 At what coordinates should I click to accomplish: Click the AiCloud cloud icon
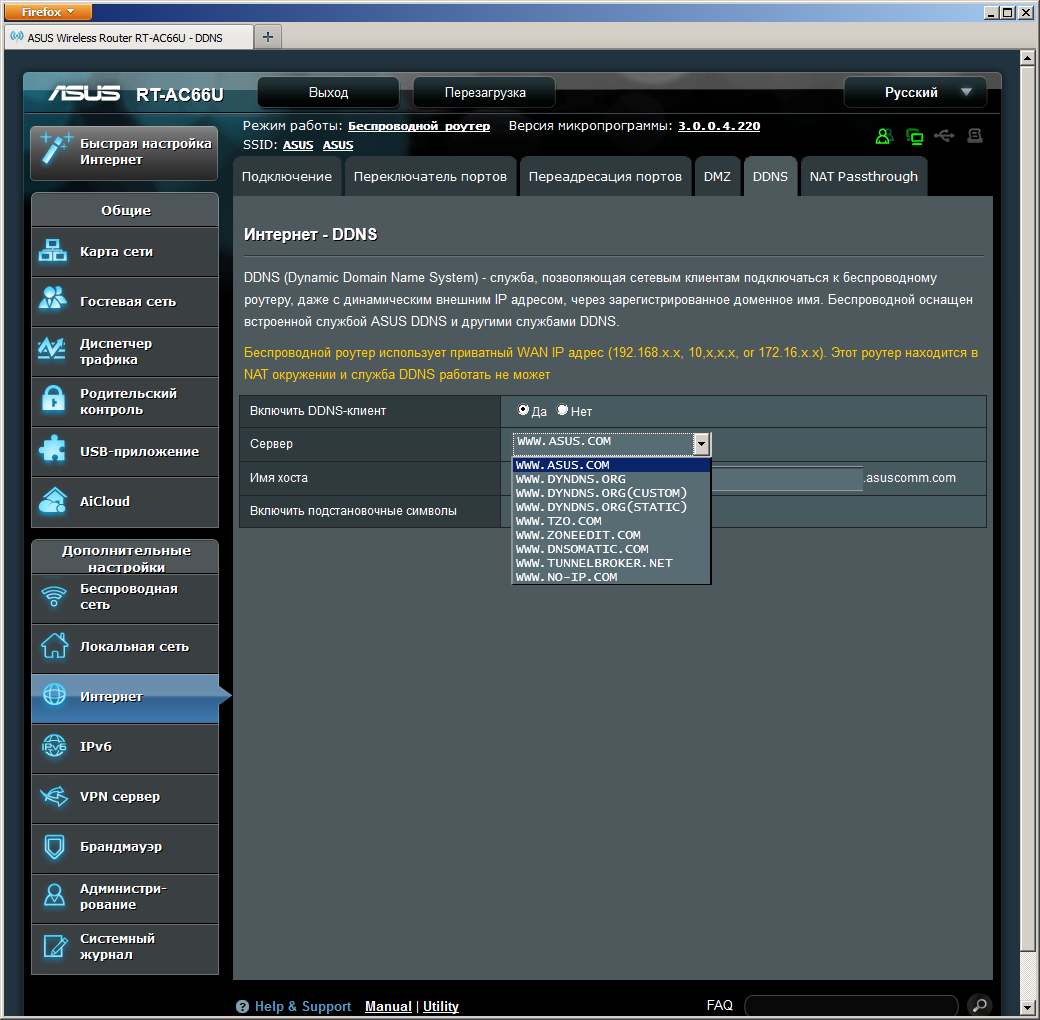pos(52,501)
